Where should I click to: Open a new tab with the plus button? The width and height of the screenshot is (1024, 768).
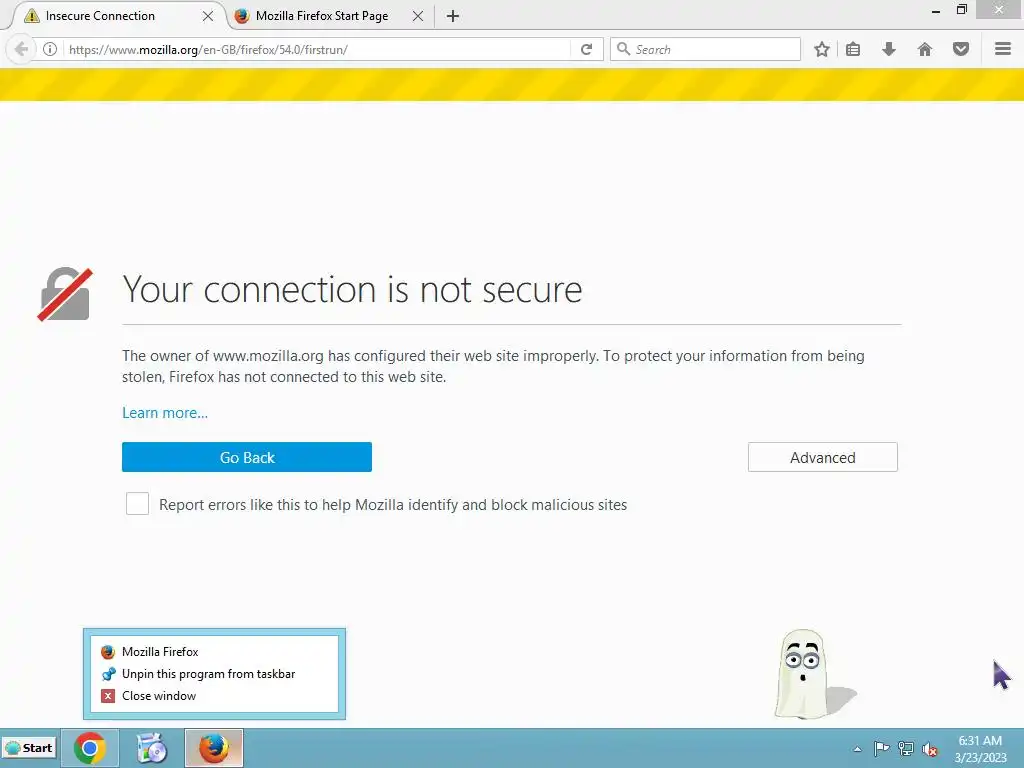[x=453, y=16]
